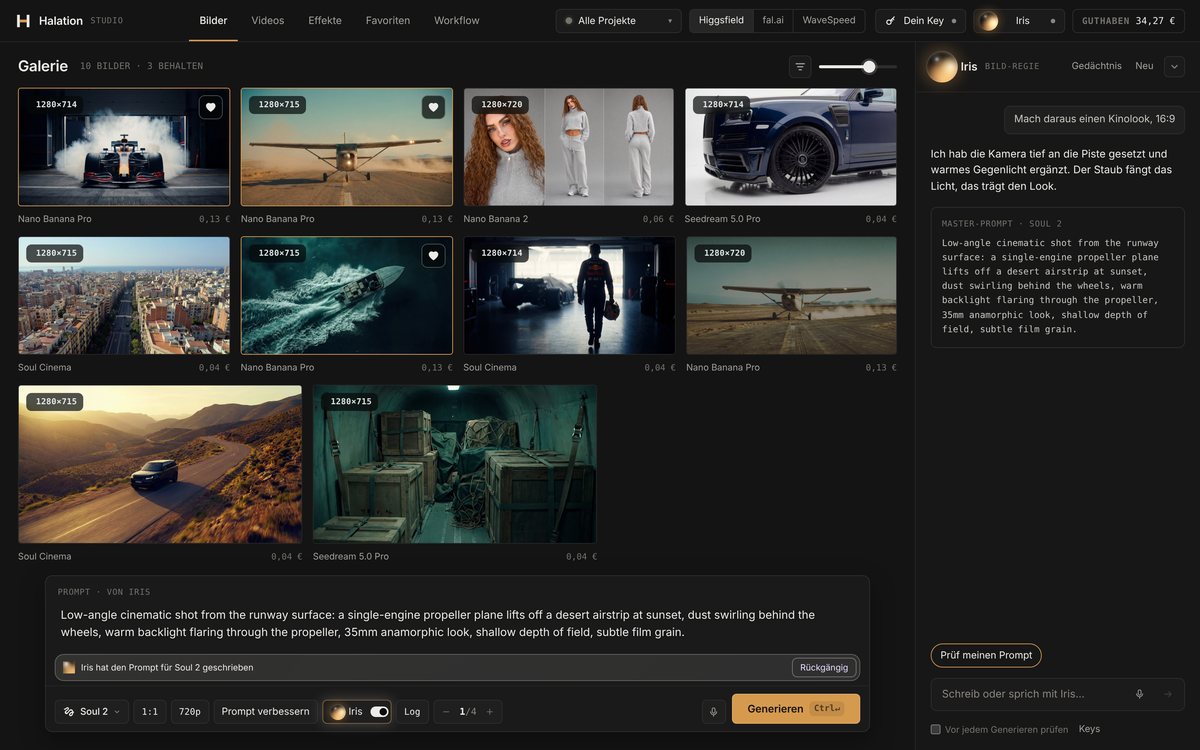
Task: Open the gallery filter icon
Action: pos(800,67)
